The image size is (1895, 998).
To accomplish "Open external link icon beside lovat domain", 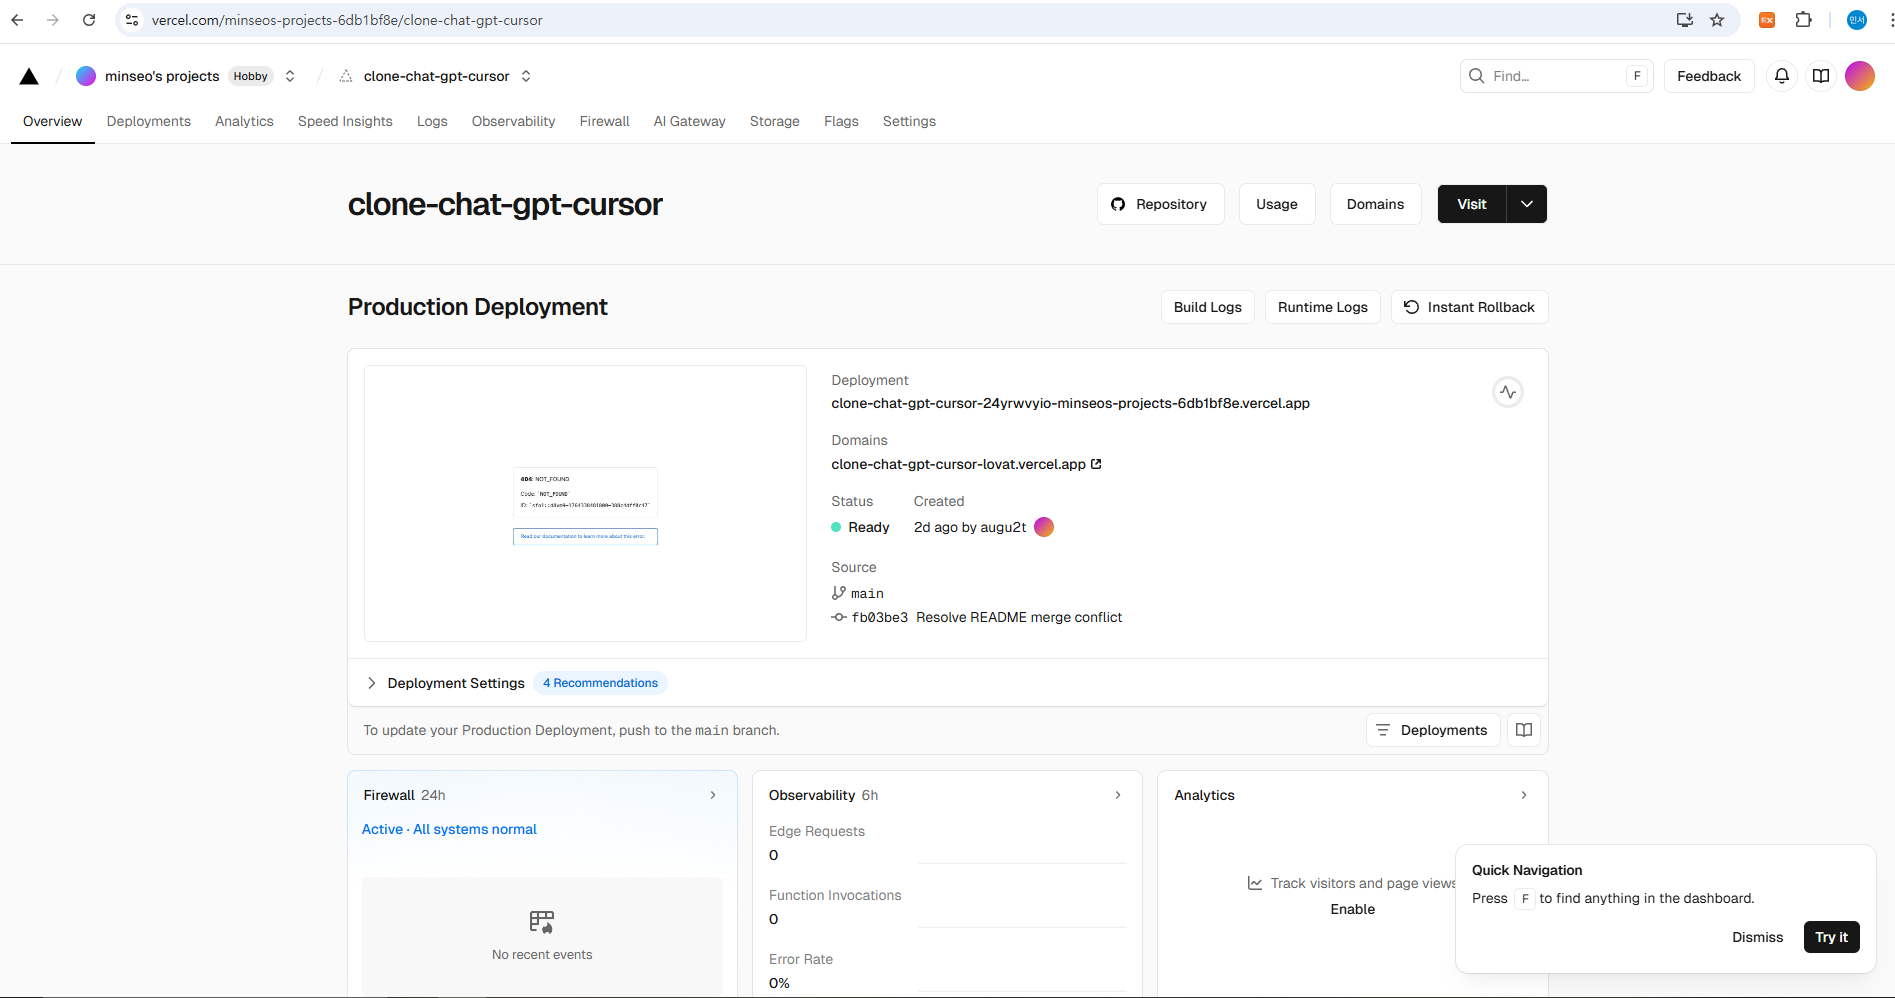I will click(x=1096, y=464).
